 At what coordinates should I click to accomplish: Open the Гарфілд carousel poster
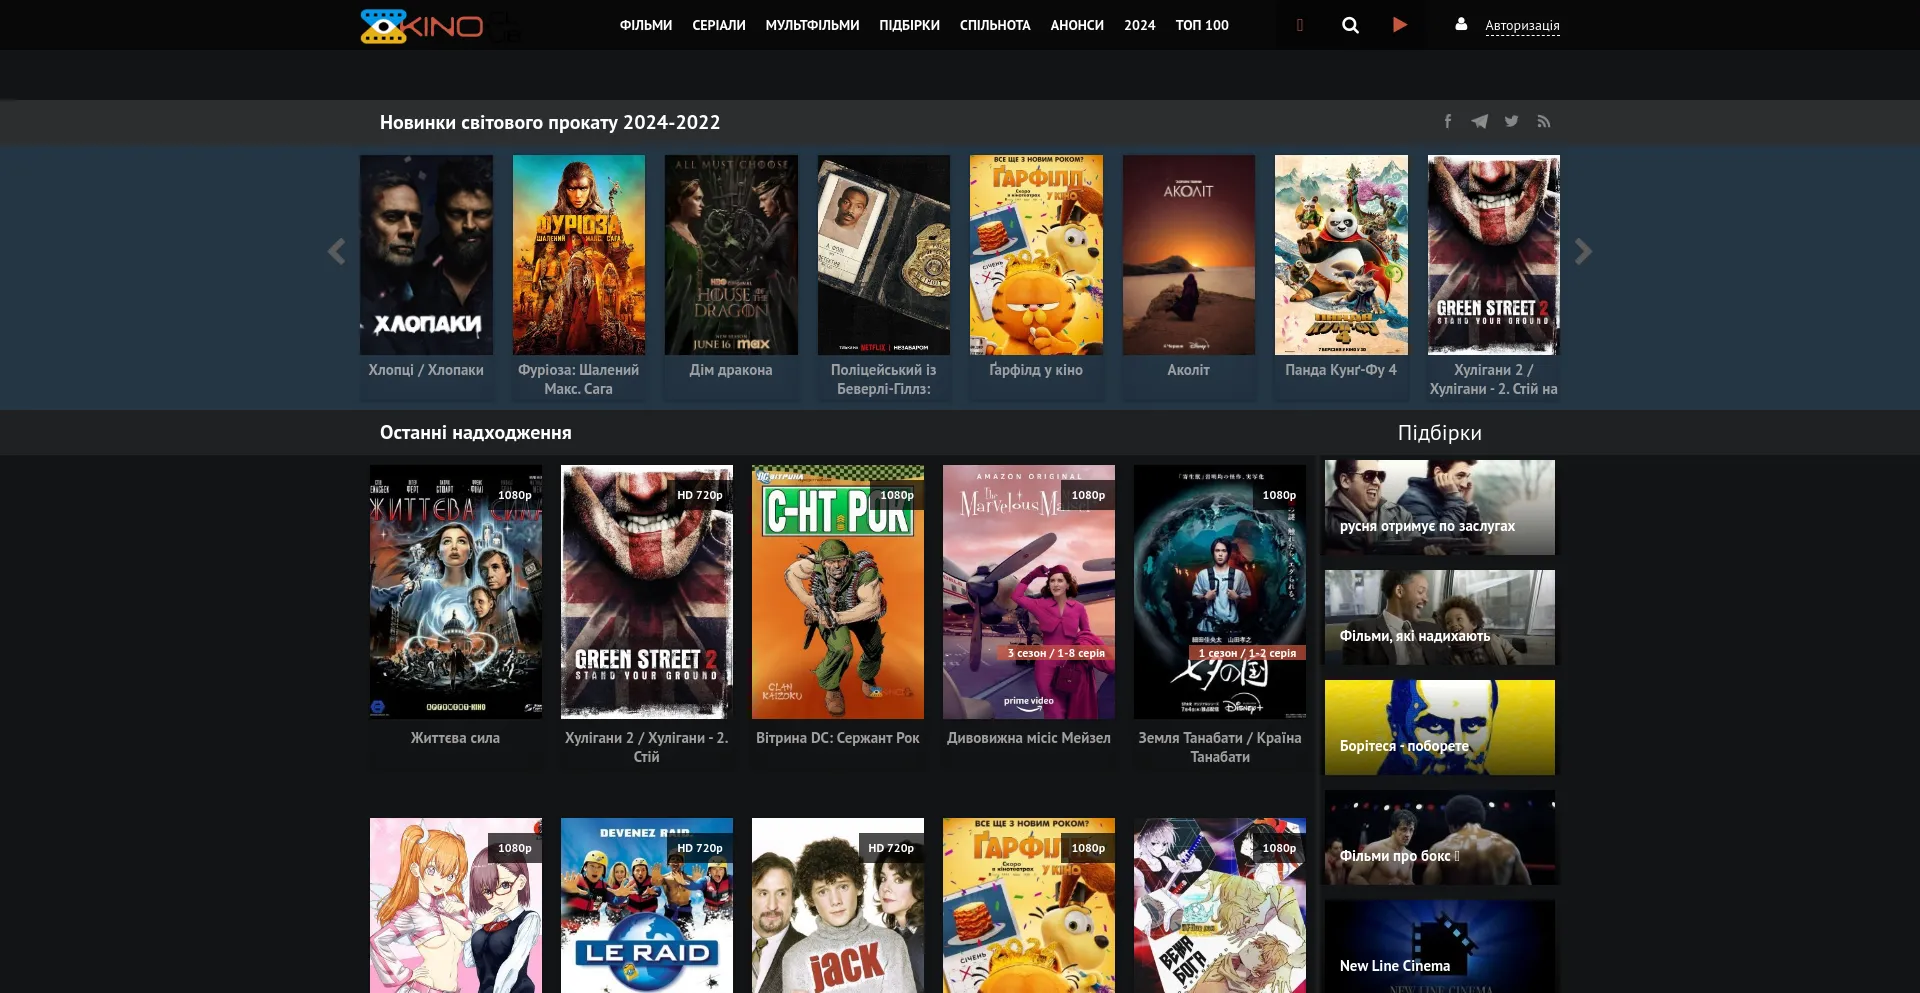1036,255
